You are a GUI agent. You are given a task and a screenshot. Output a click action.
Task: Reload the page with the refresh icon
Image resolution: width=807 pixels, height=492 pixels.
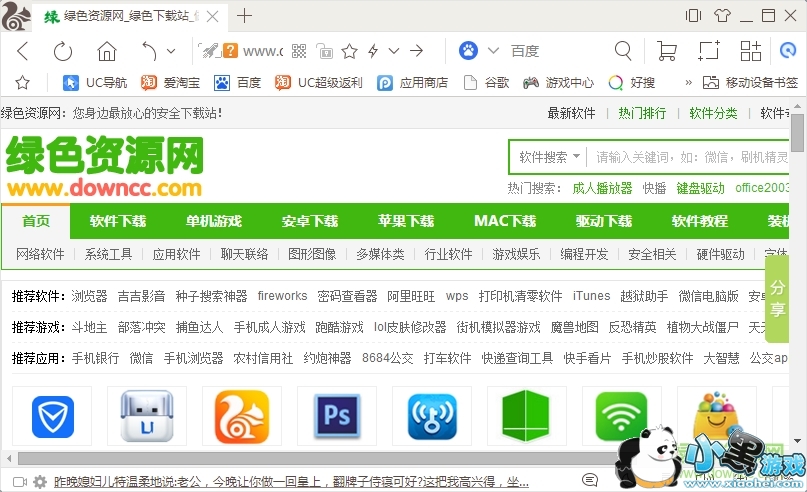[x=63, y=51]
